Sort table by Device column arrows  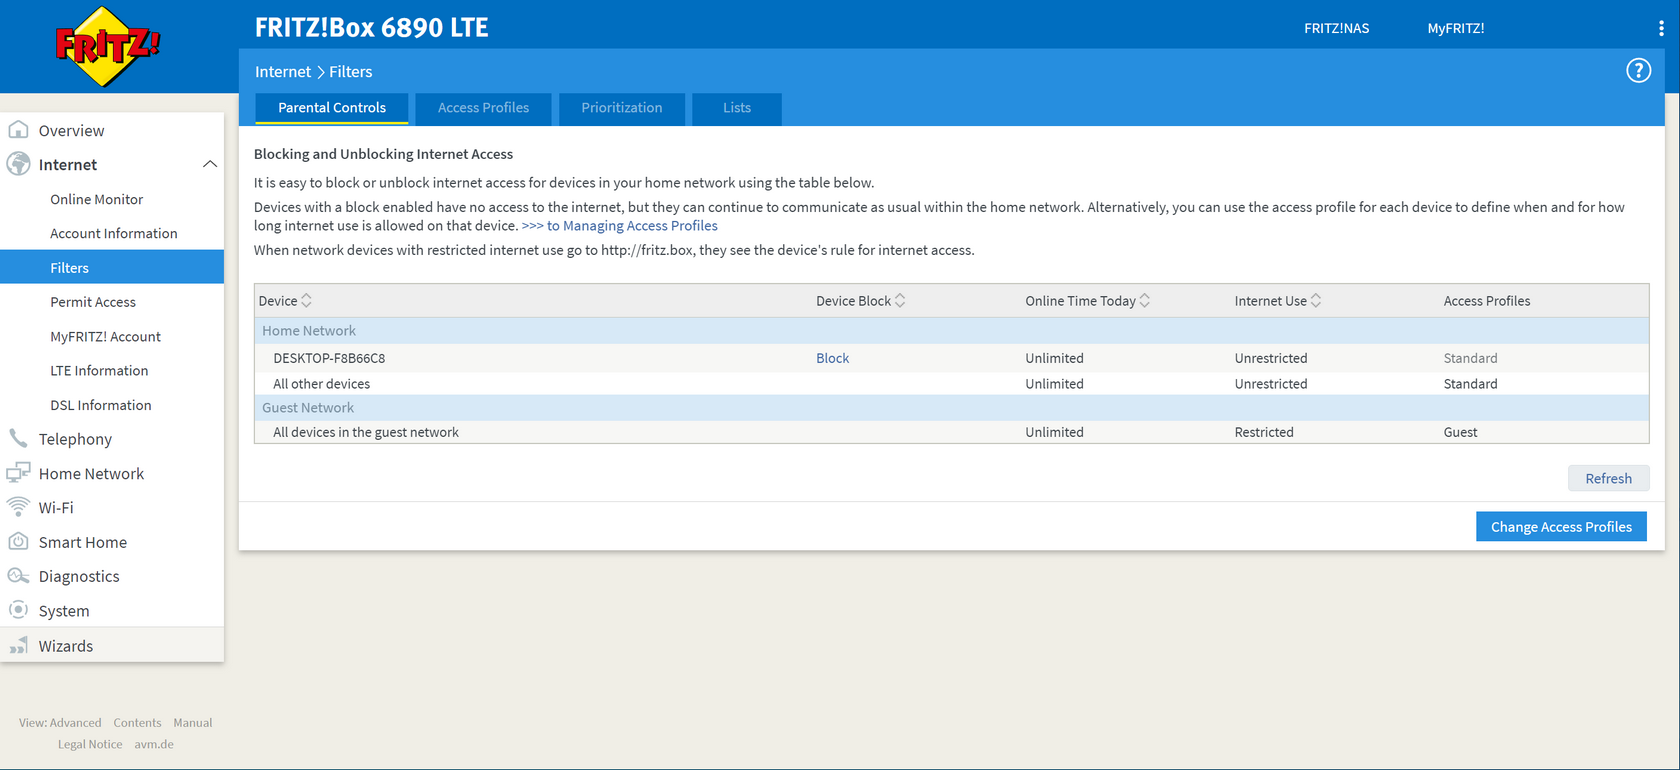tap(307, 301)
